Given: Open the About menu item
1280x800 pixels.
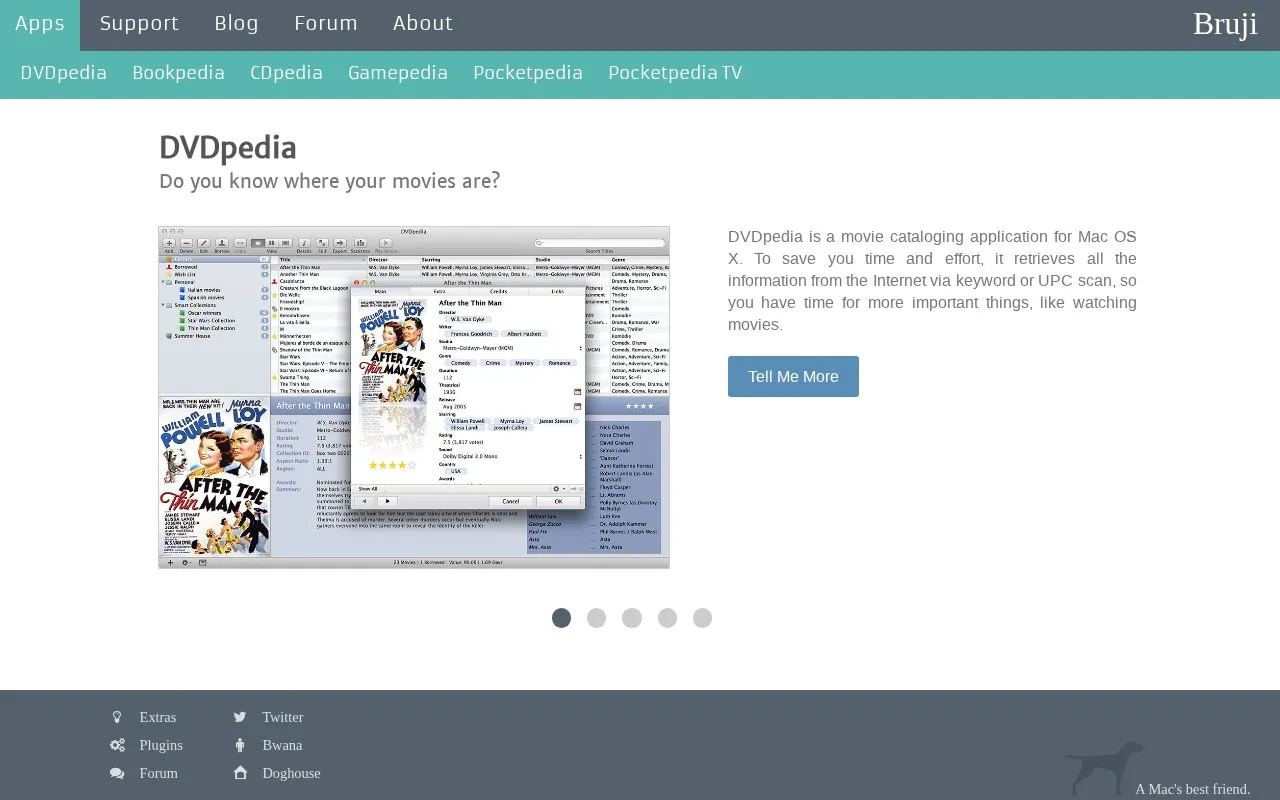Looking at the screenshot, I should 423,24.
